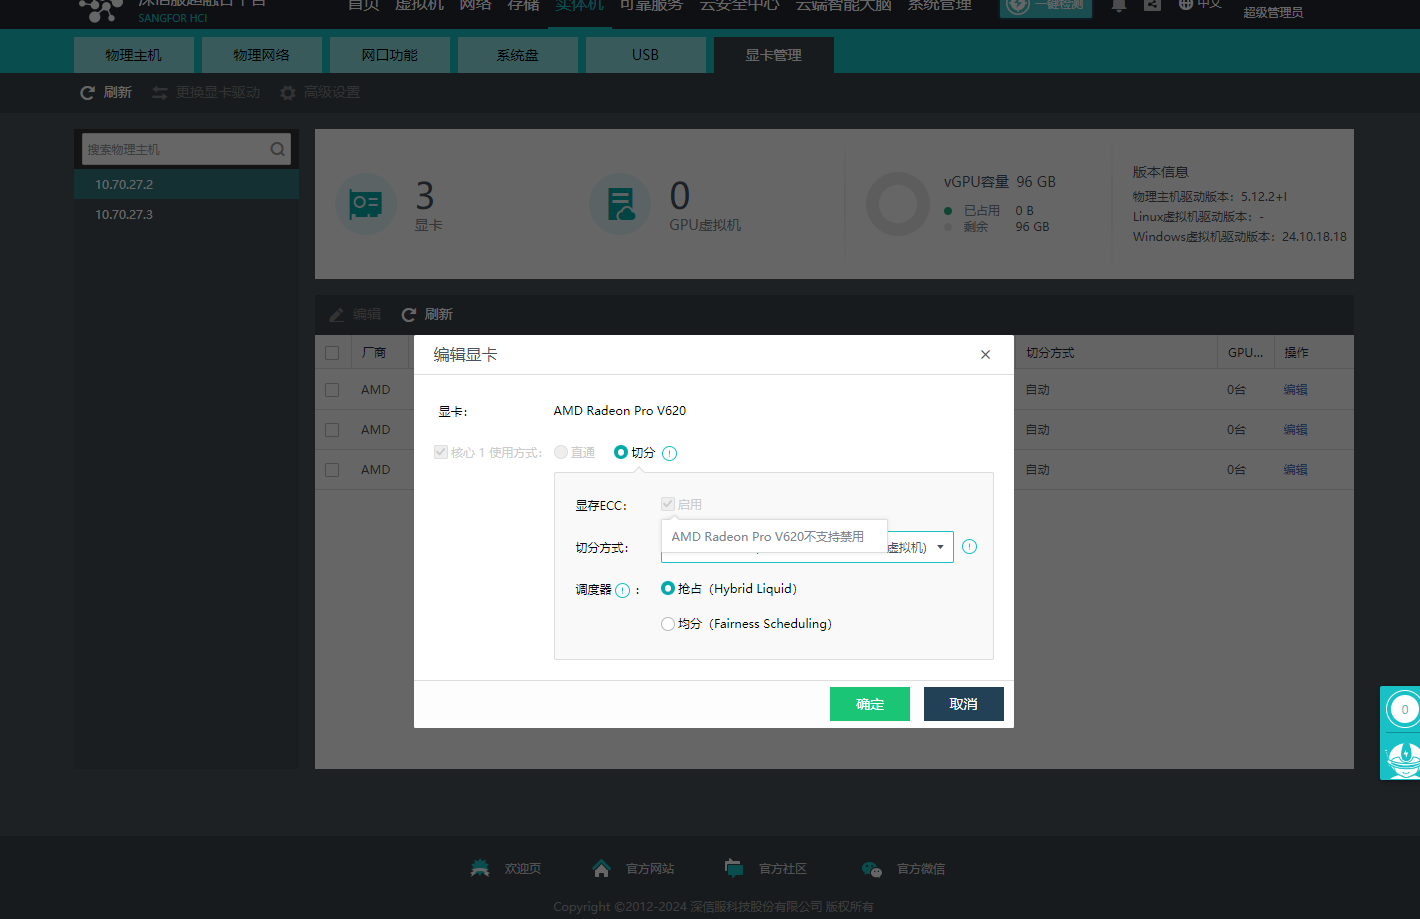The image size is (1420, 919).
Task: Click the 确定 confirm button
Action: (x=869, y=704)
